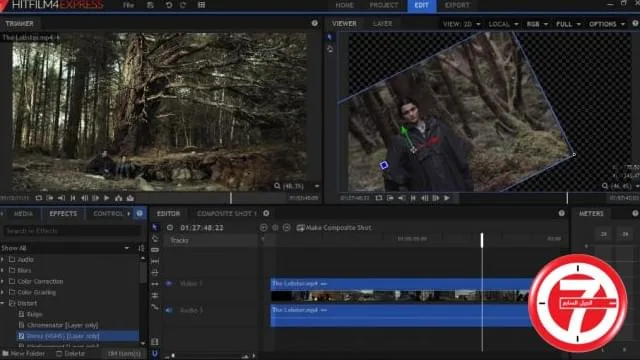640x360 pixels.
Task: Click the Delete button in Effects panel
Action: coord(71,353)
